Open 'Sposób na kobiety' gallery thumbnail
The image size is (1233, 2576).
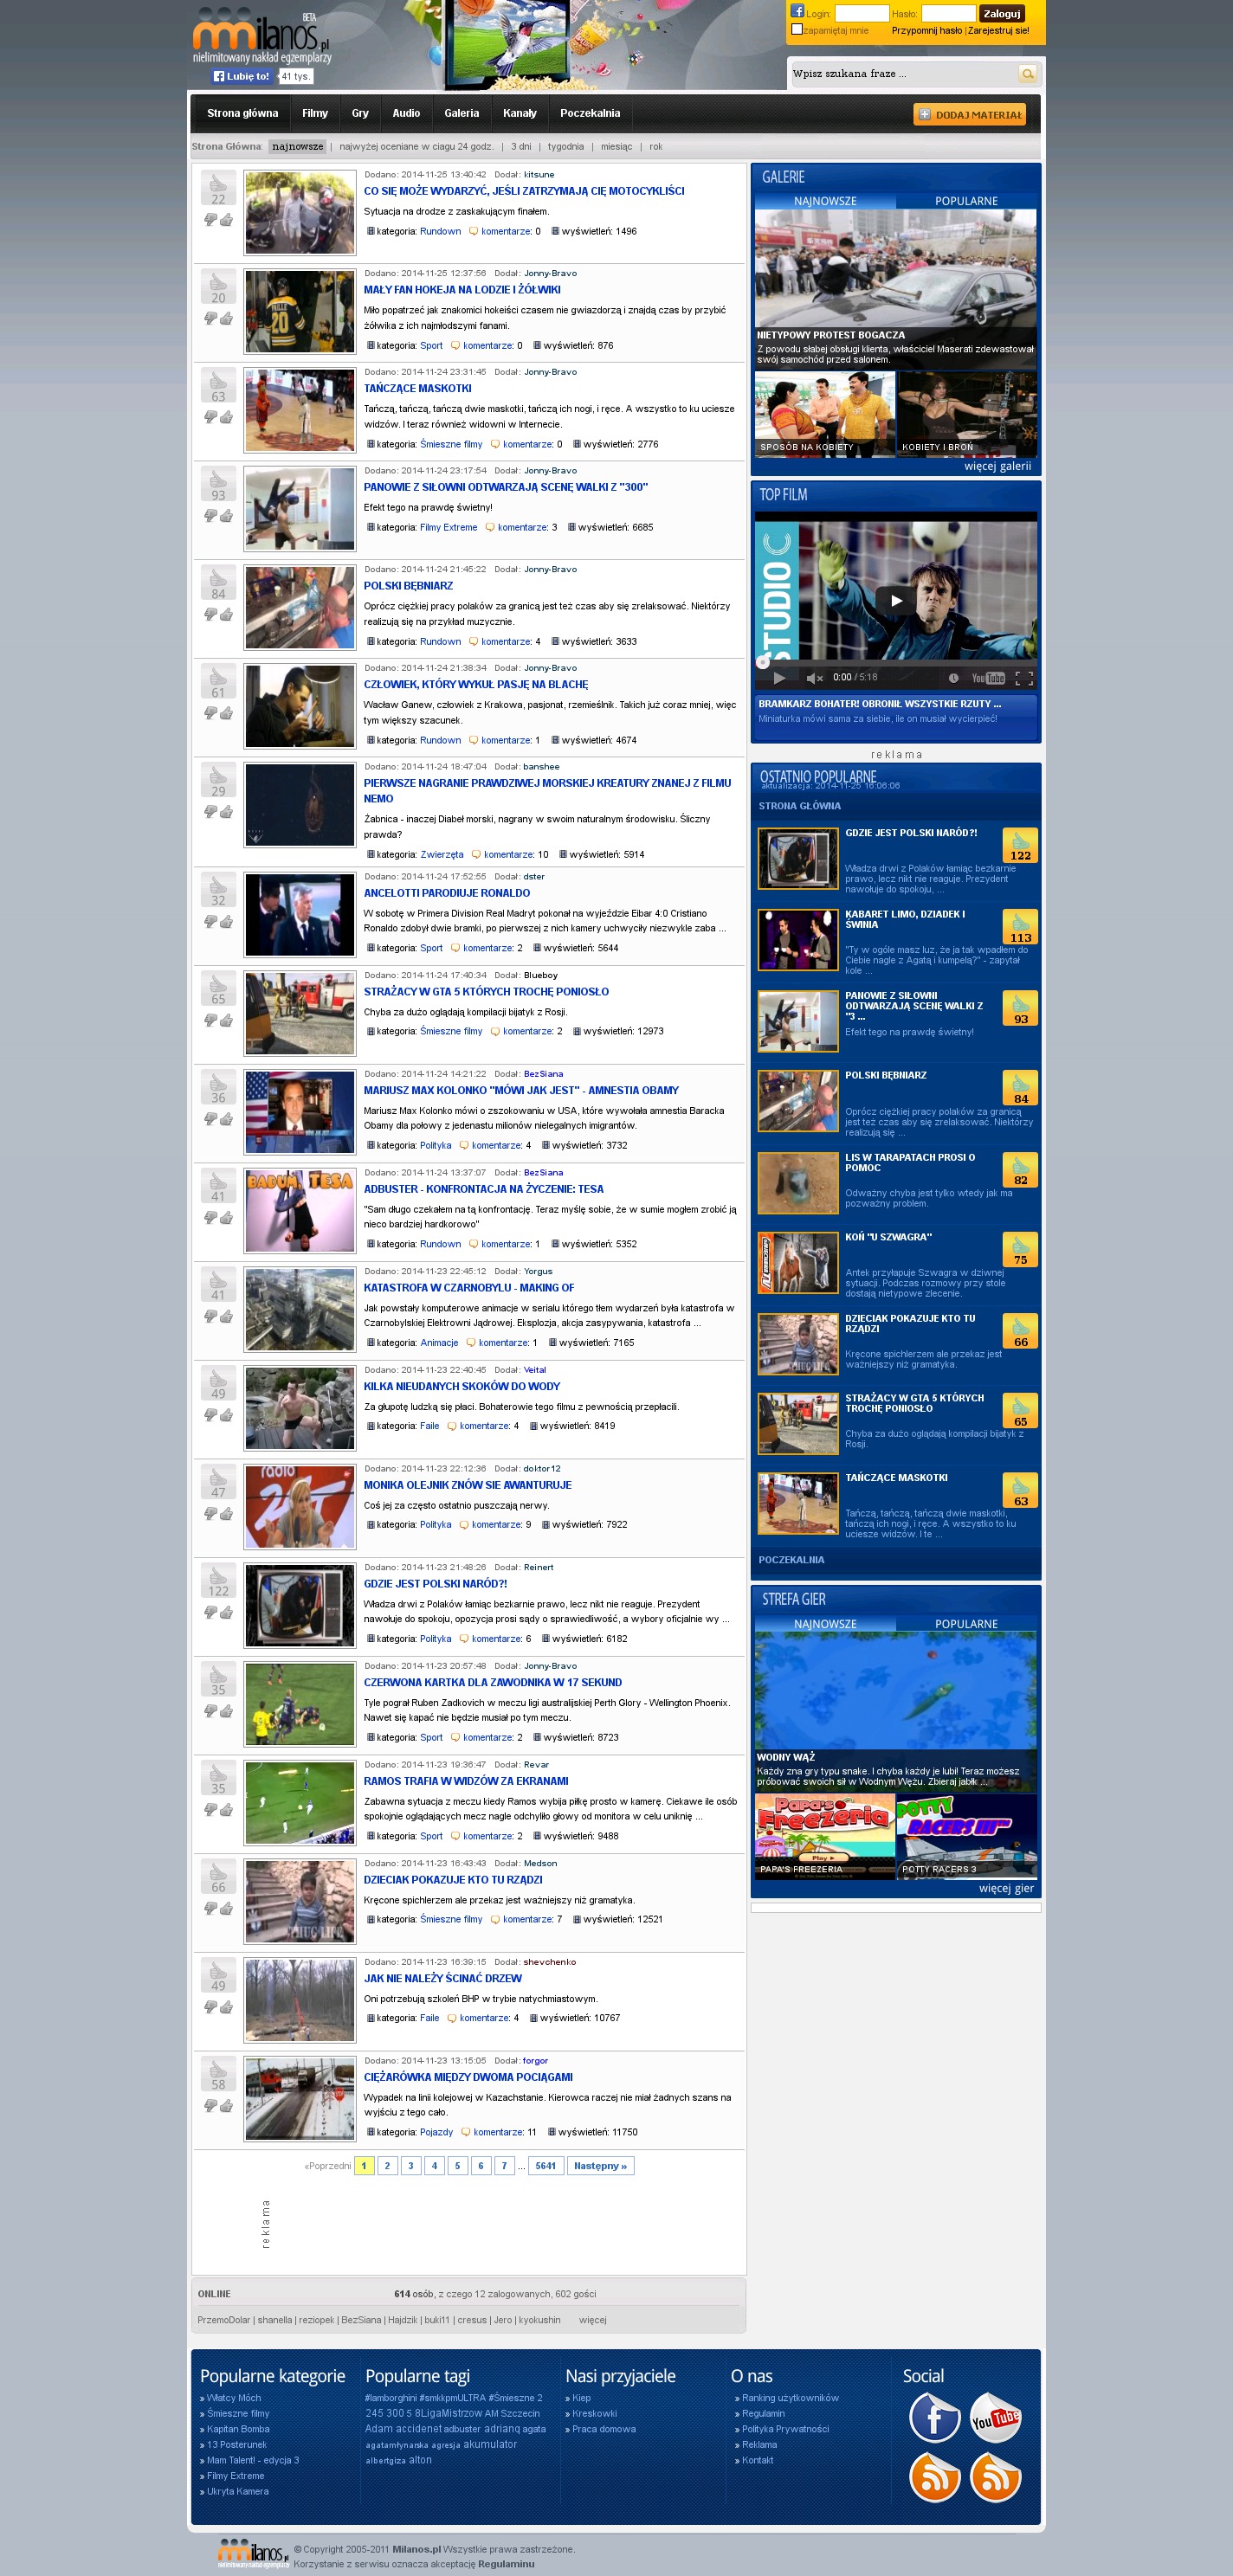pos(825,414)
